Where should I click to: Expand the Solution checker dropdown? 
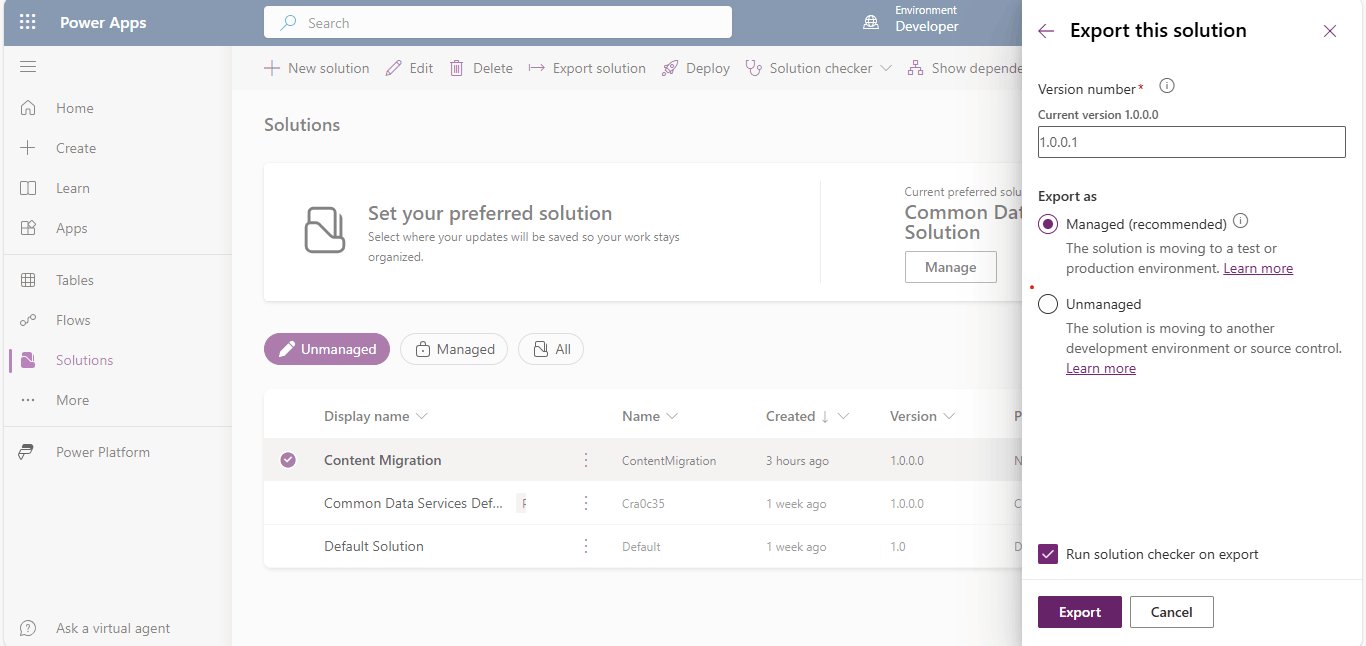point(885,68)
